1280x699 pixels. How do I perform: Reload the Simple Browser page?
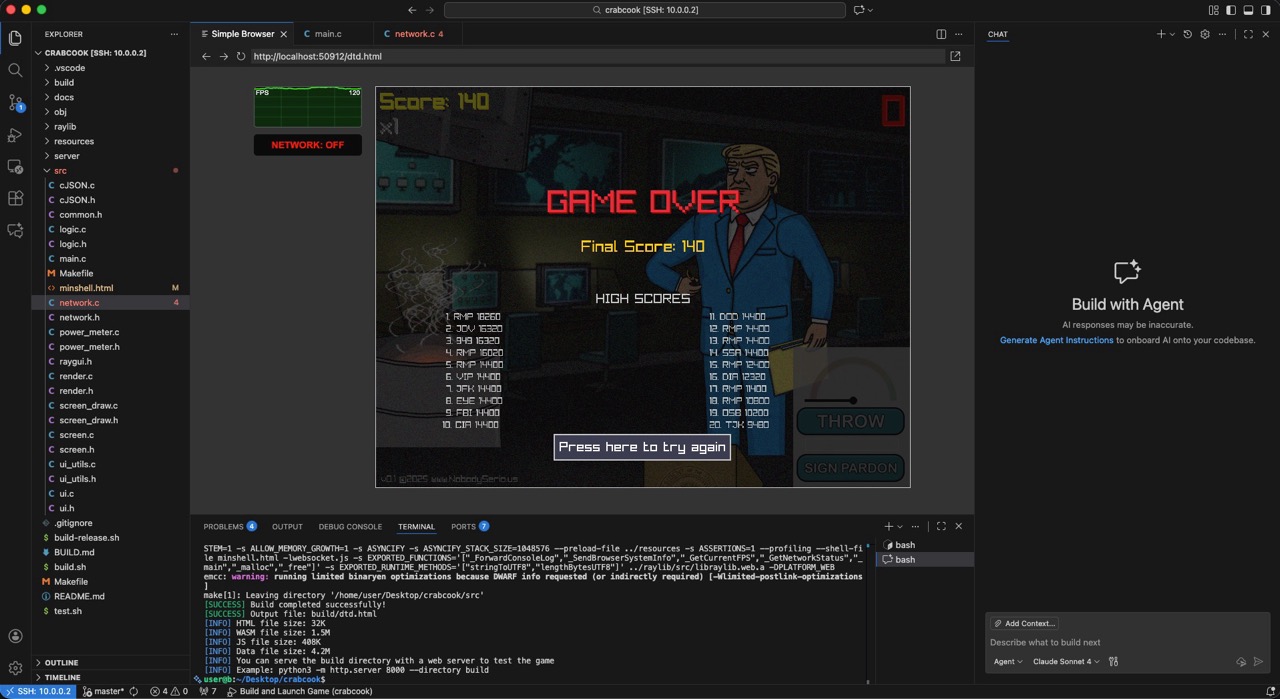240,57
